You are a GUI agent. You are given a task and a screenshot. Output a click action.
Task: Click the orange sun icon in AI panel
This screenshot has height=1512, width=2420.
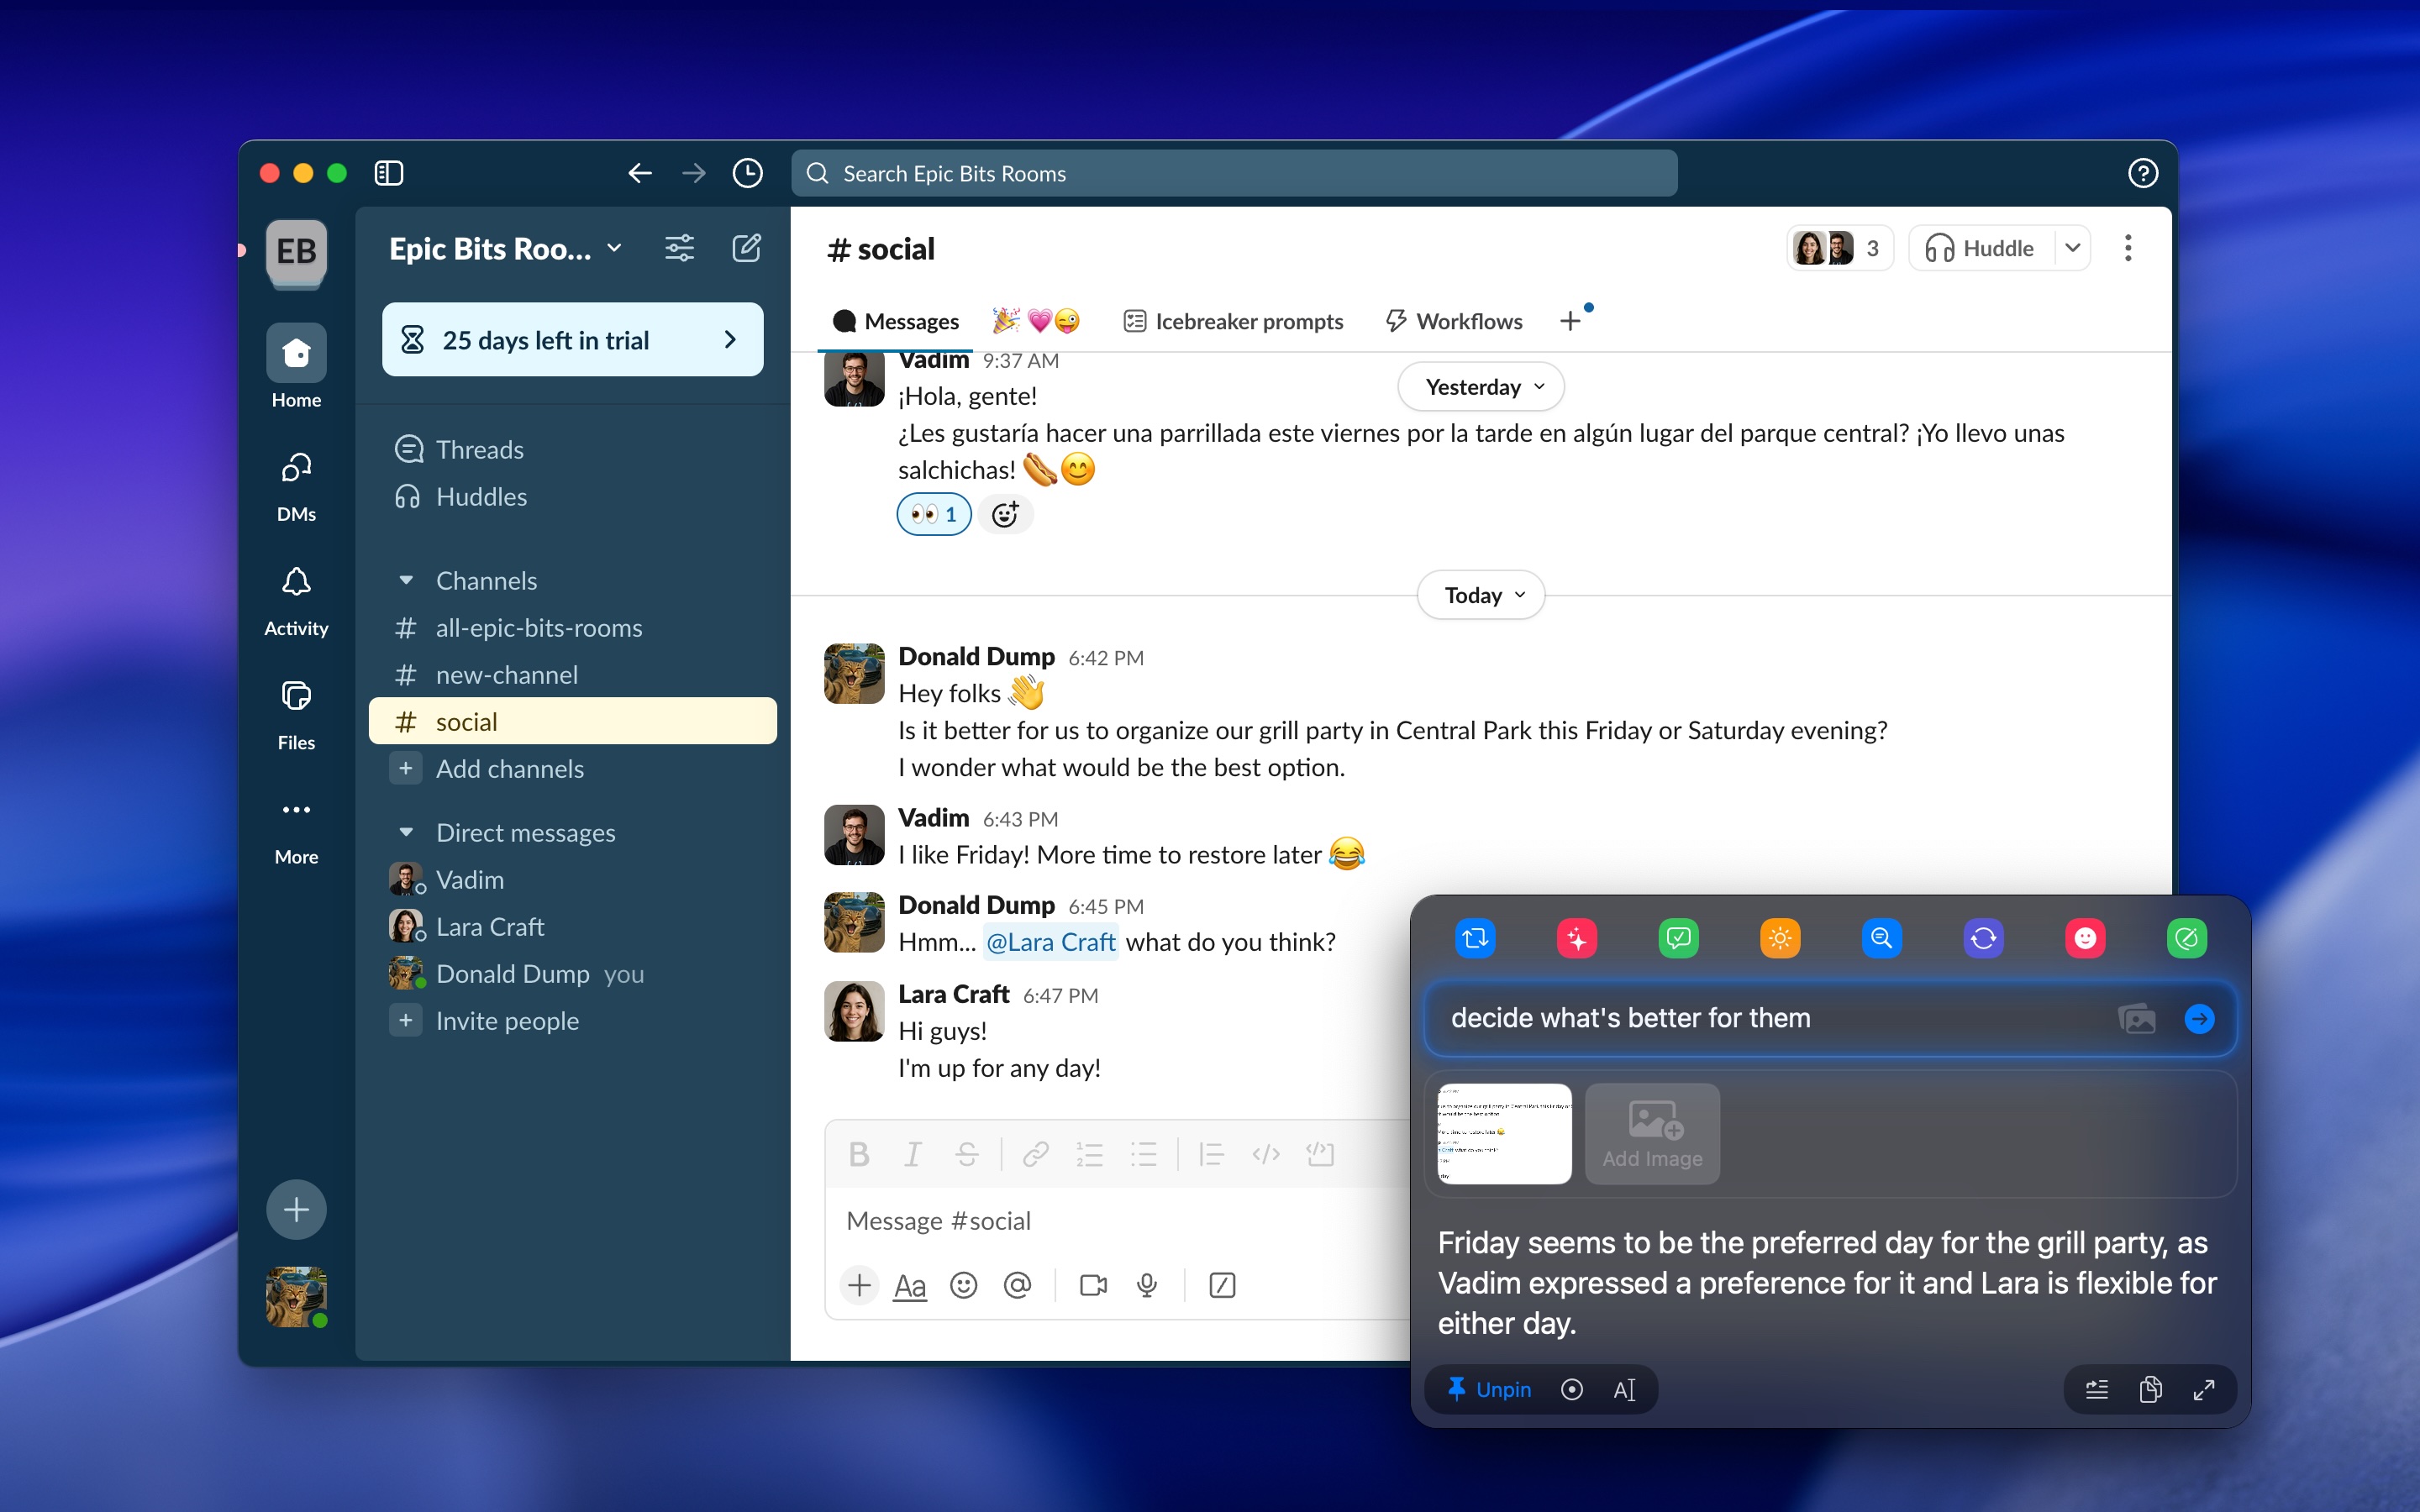pos(1780,938)
